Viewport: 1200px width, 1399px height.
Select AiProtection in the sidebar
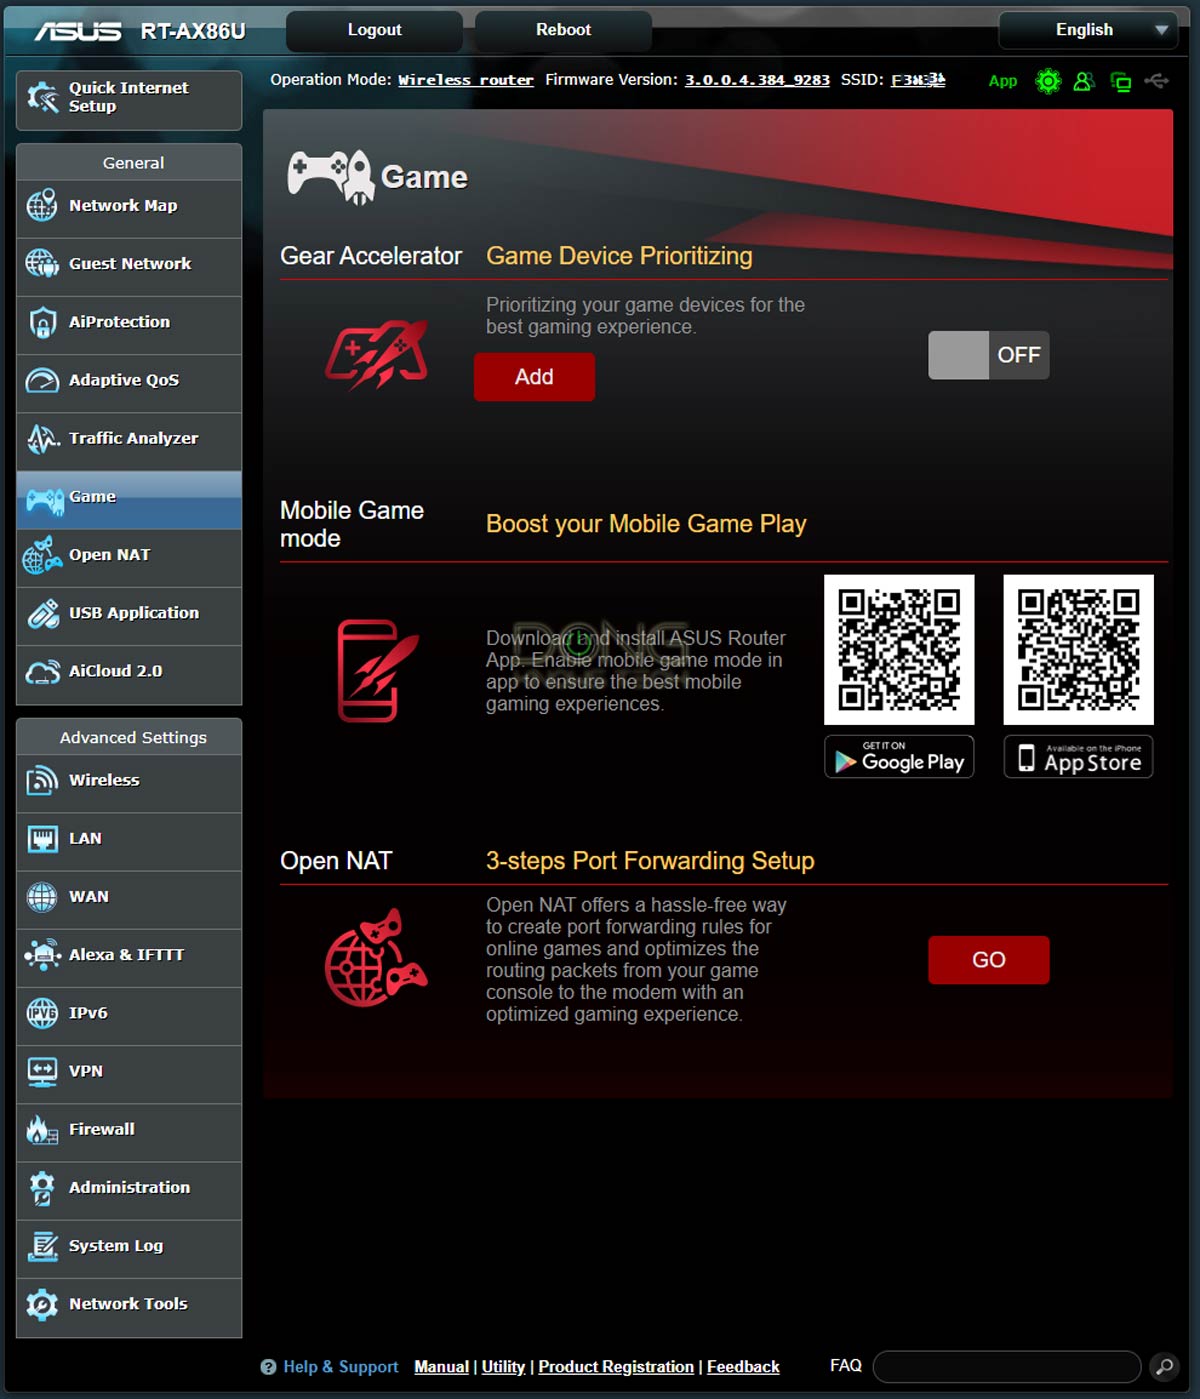(x=119, y=322)
